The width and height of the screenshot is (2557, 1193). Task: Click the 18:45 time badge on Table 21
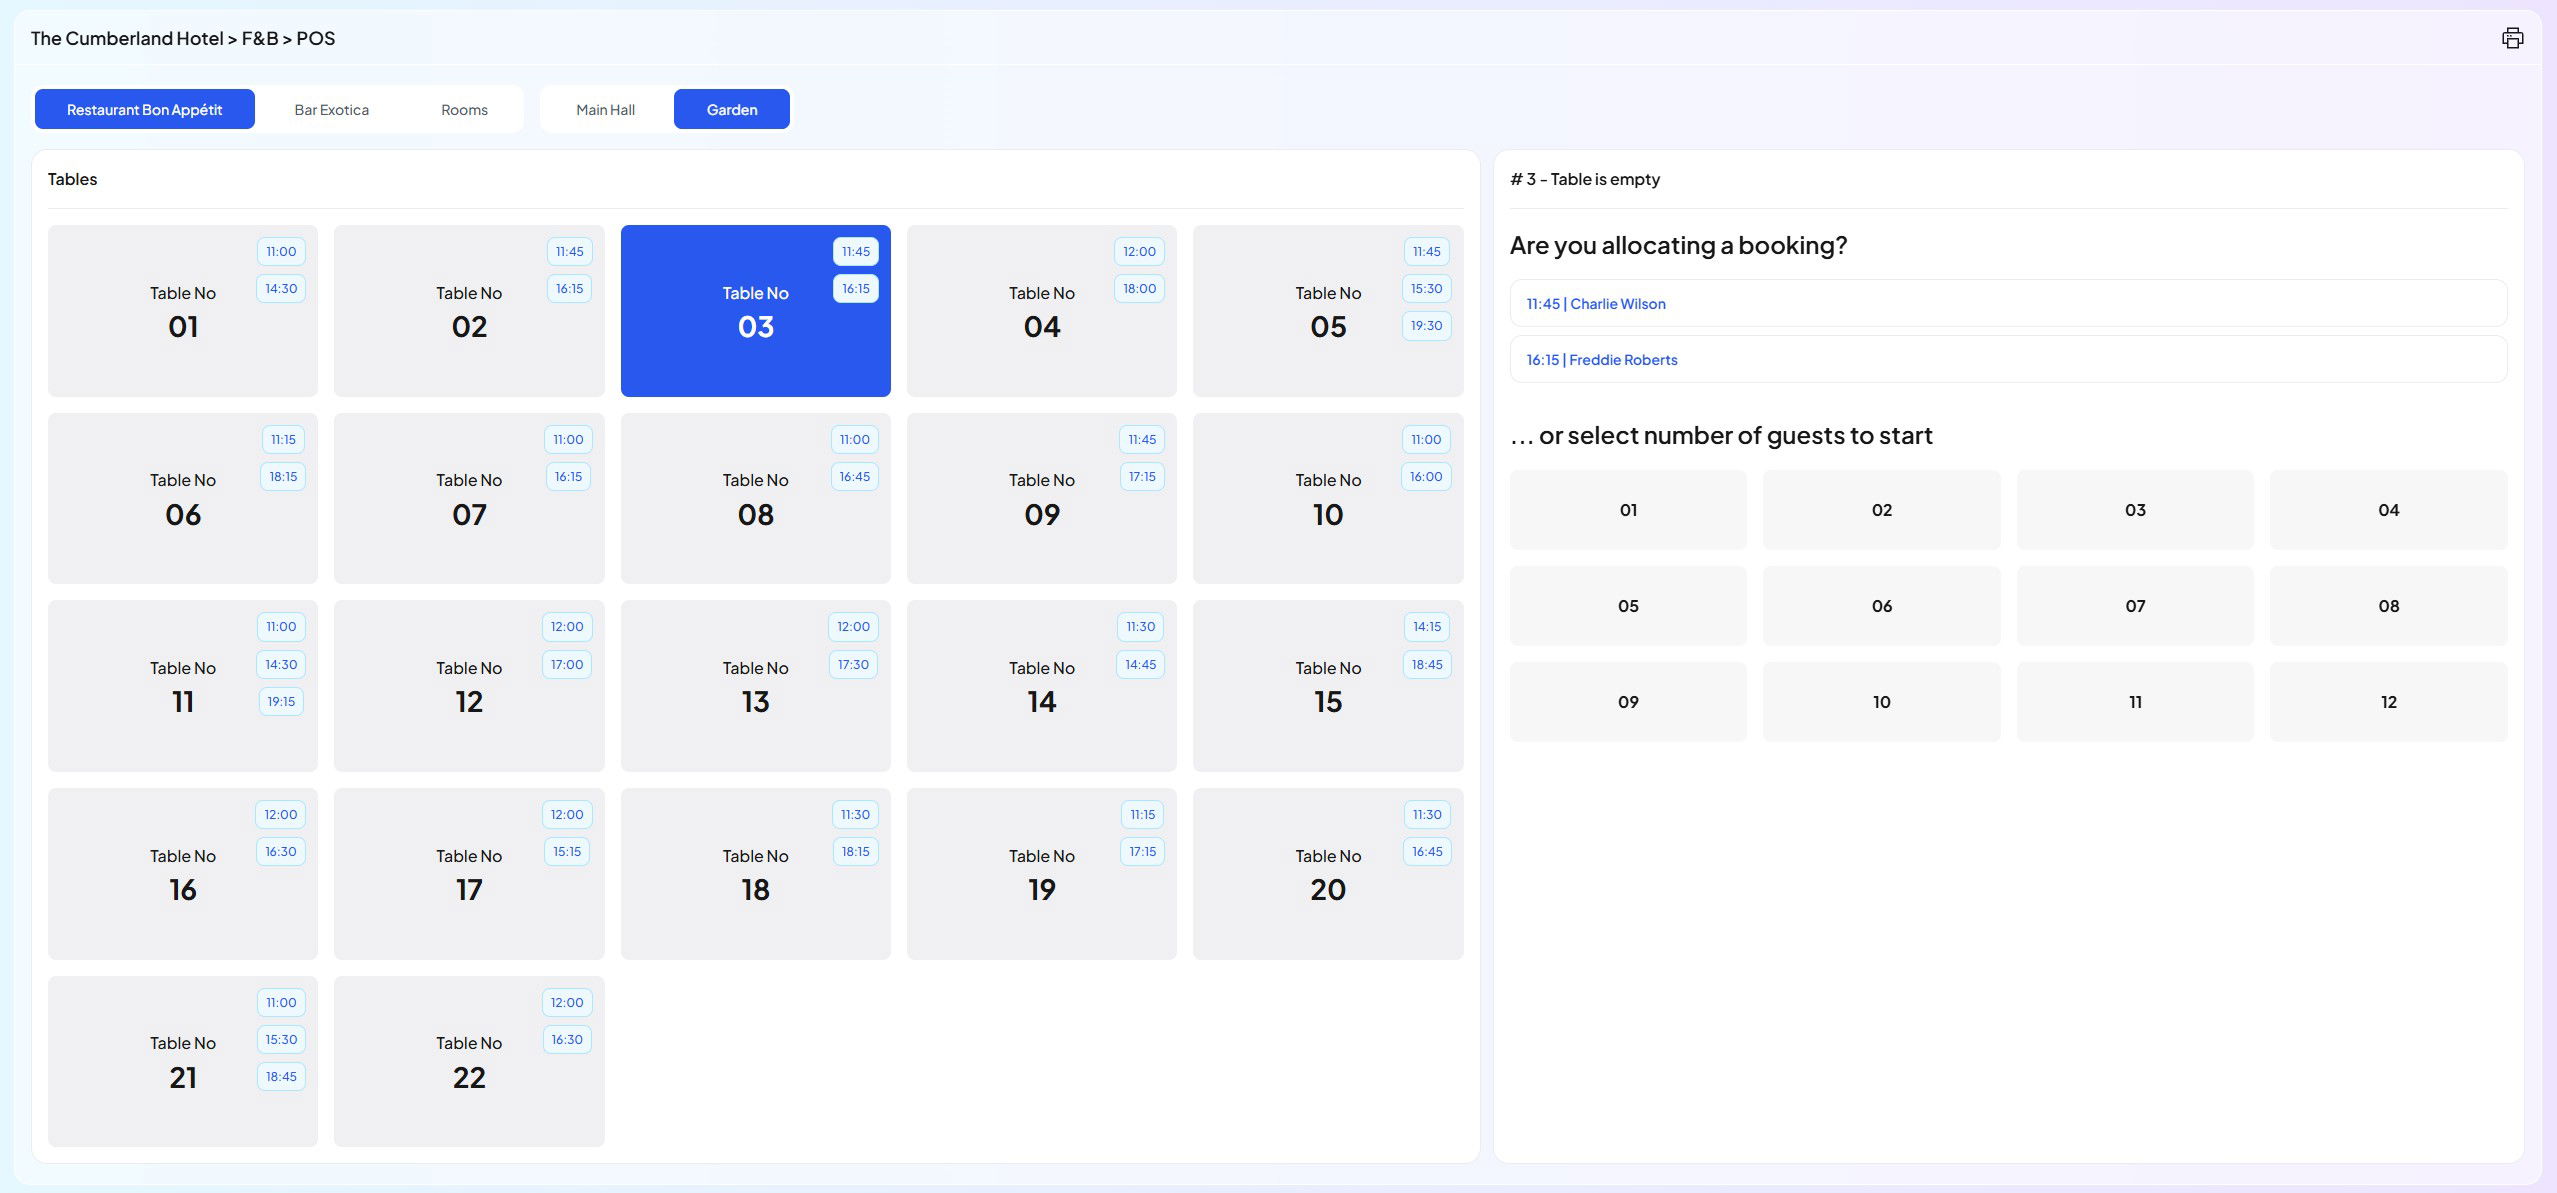point(281,1076)
